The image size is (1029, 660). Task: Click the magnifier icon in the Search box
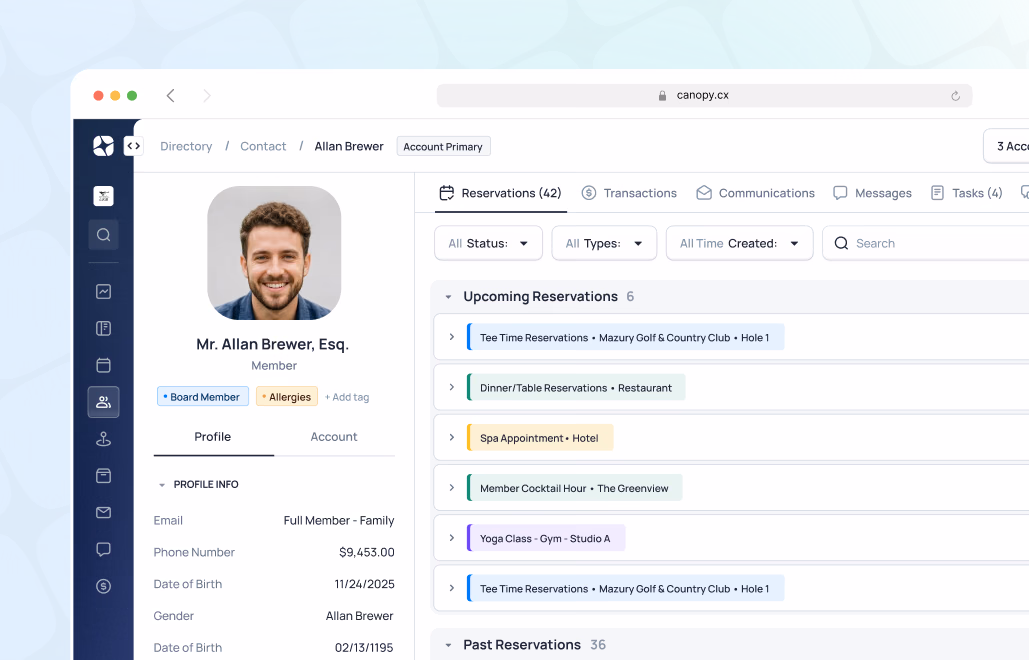pyautogui.click(x=841, y=243)
